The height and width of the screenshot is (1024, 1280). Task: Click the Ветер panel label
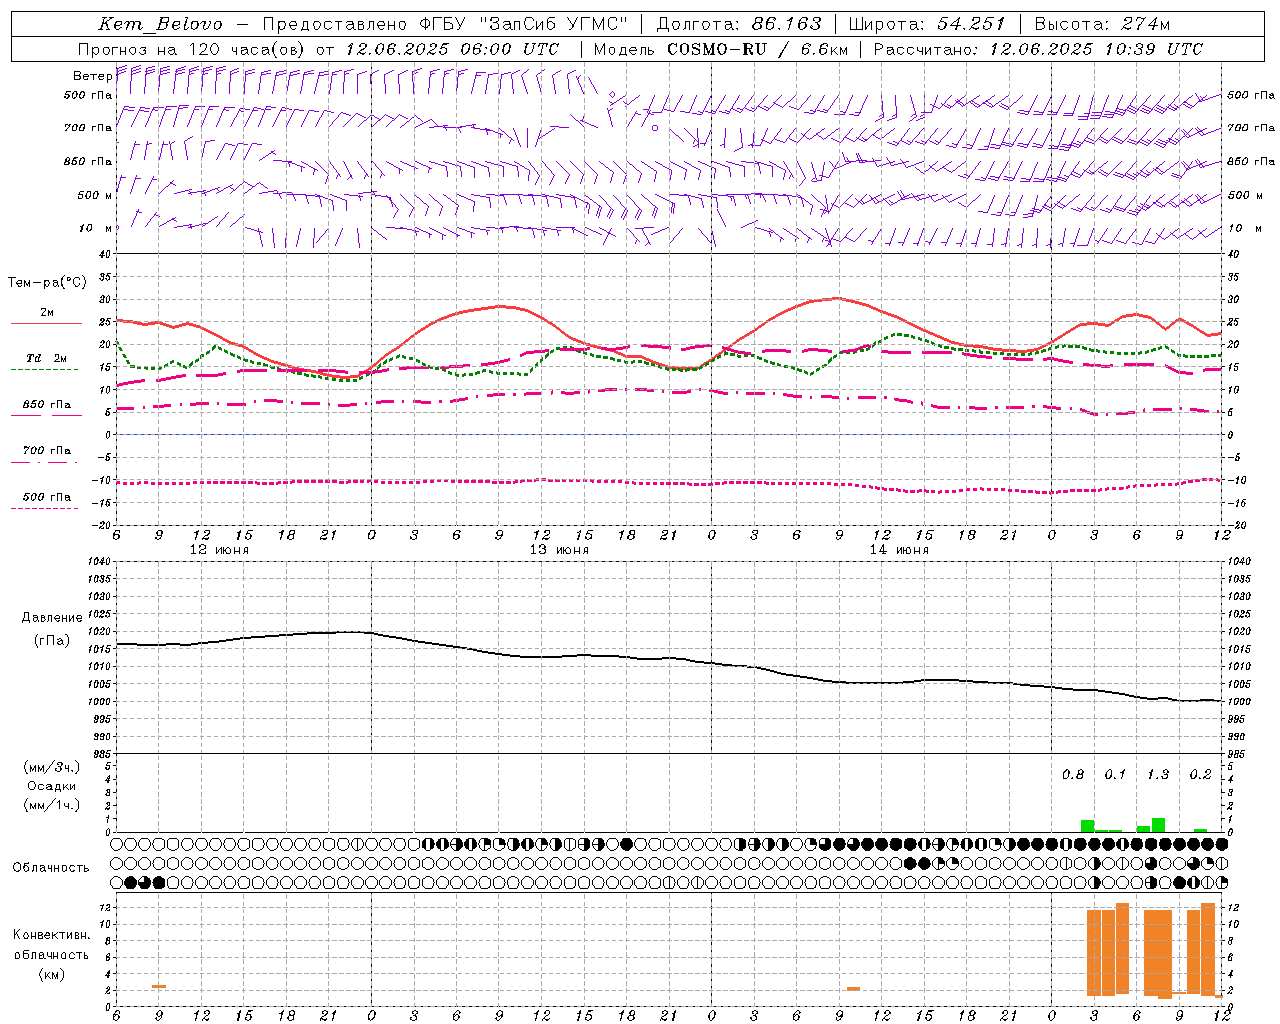(x=92, y=76)
